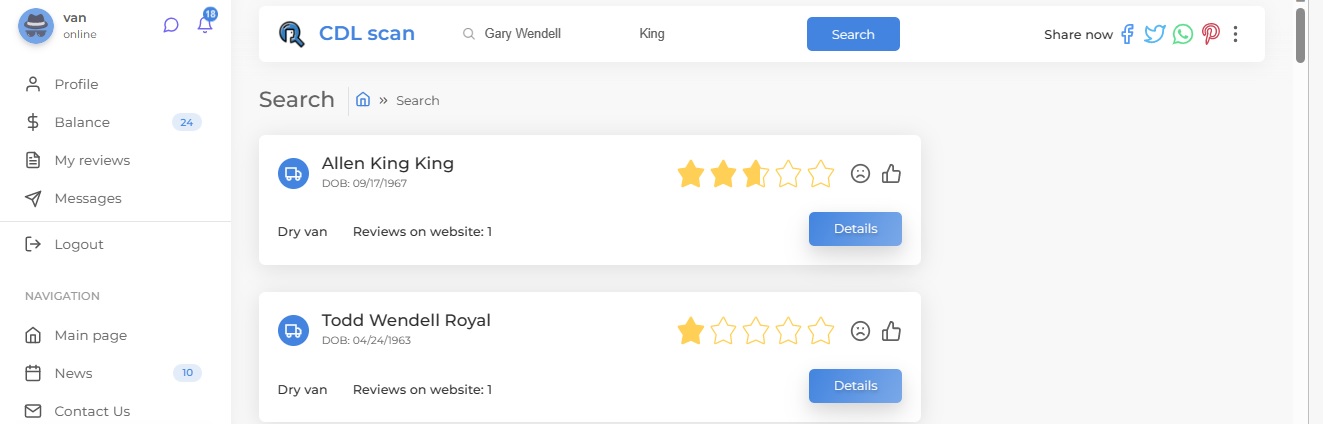Open Balance from the sidebar

click(x=82, y=122)
